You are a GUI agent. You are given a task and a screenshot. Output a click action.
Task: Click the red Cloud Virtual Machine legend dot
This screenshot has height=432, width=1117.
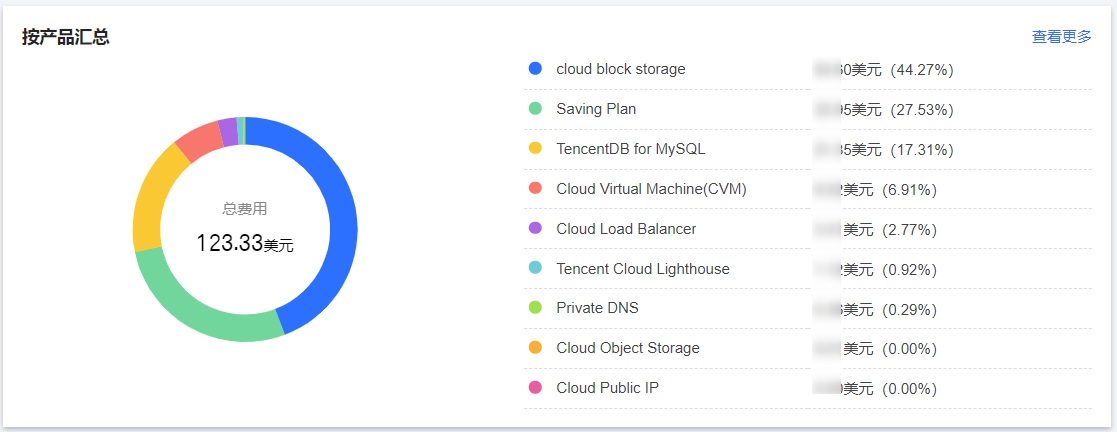(535, 188)
